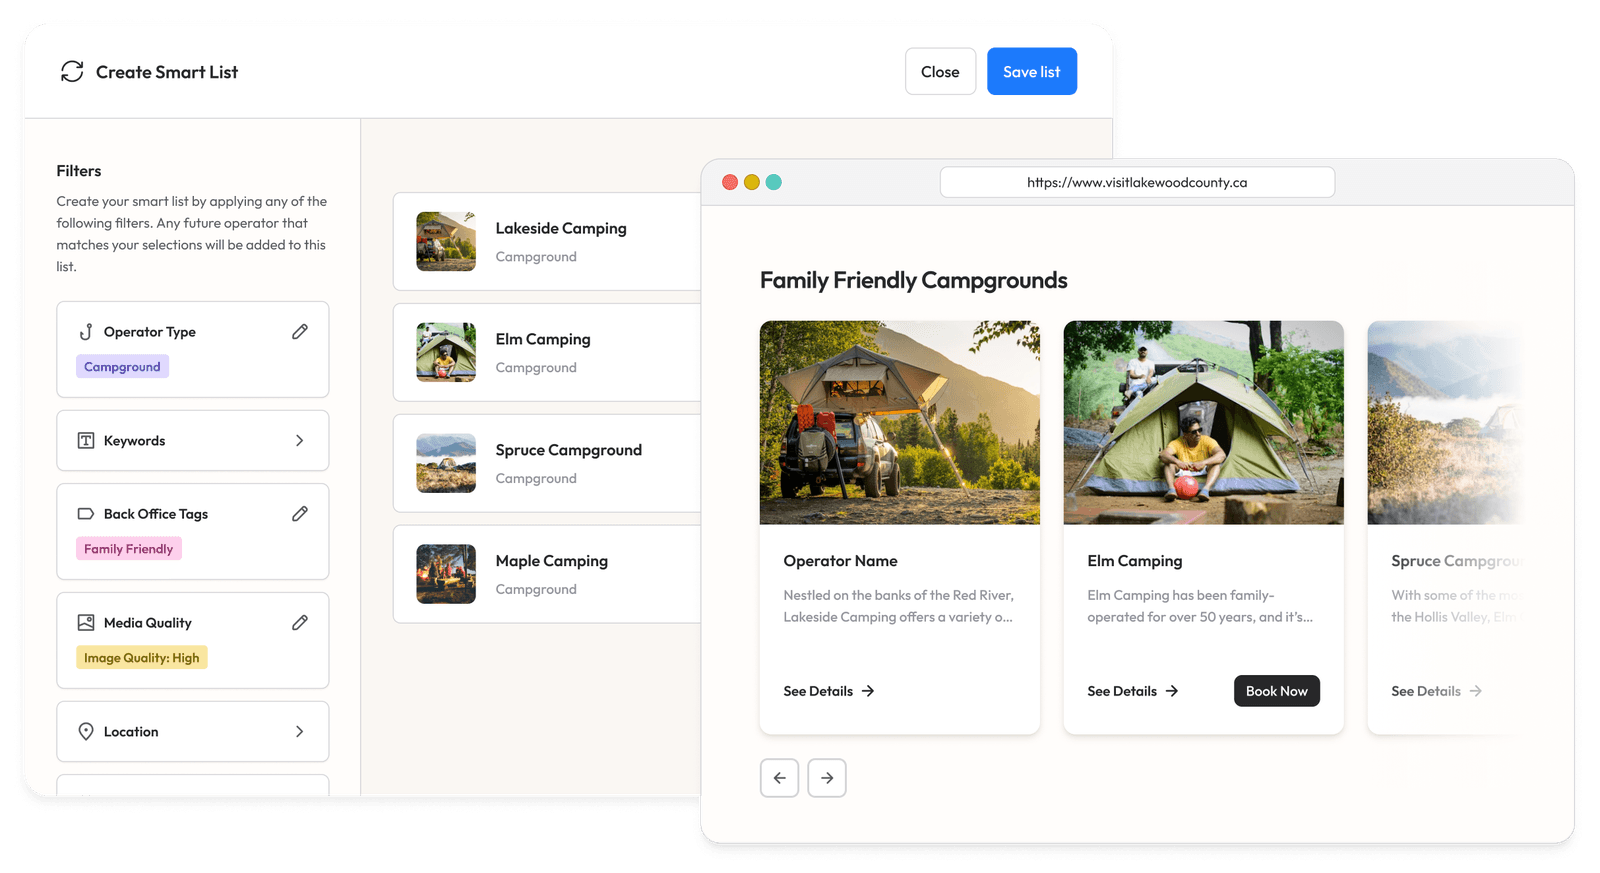Save the smart list
Viewport: 1600px width, 873px height.
(1032, 72)
